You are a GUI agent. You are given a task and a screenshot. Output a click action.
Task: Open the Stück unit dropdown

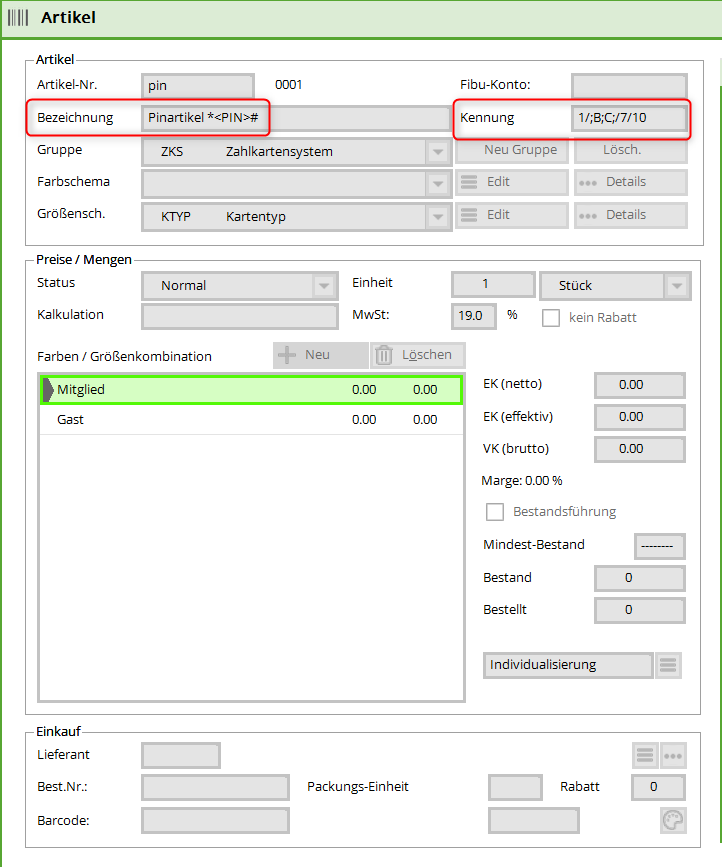tap(615, 286)
